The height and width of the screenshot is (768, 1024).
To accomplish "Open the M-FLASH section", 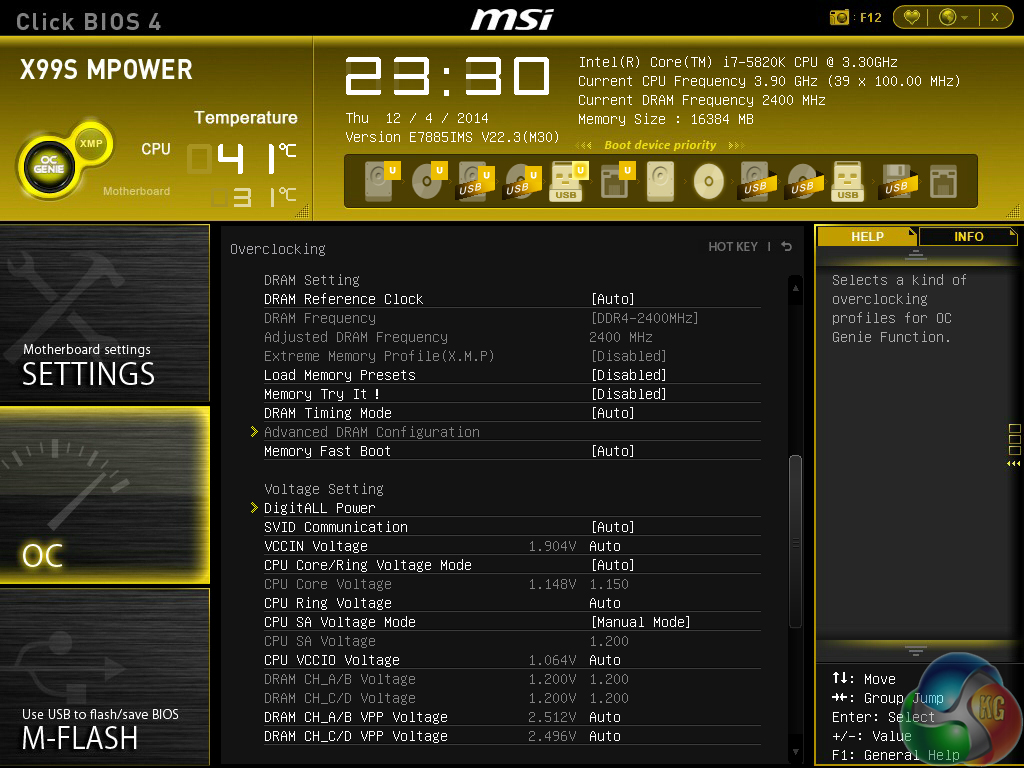I will (x=104, y=676).
